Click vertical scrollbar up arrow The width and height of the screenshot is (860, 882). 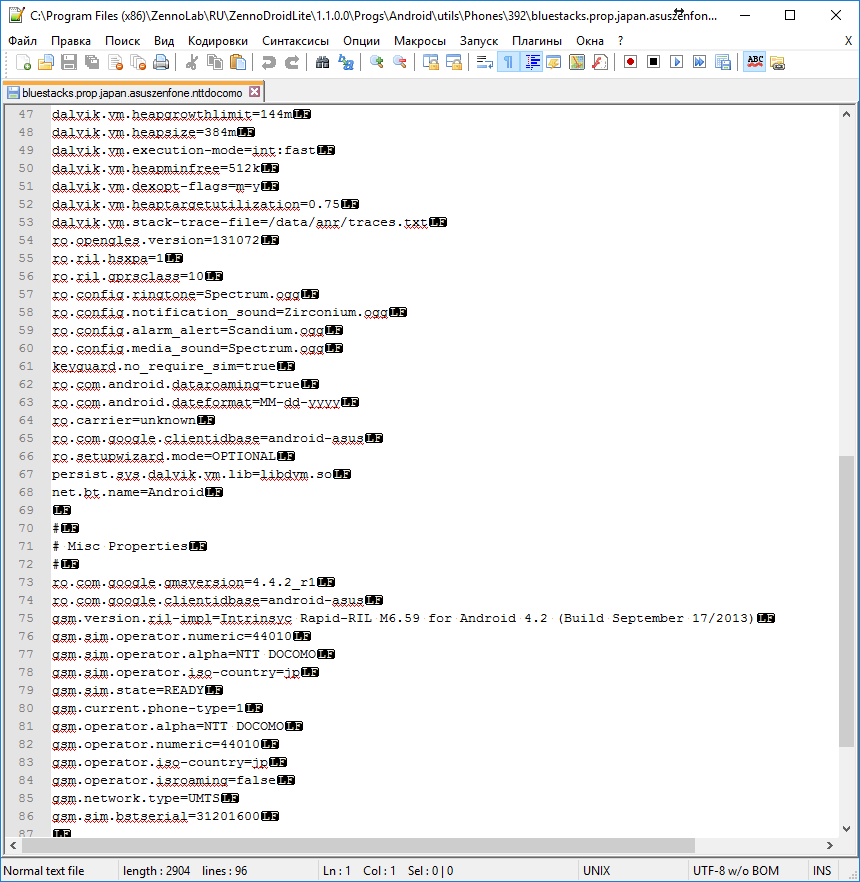(x=846, y=114)
